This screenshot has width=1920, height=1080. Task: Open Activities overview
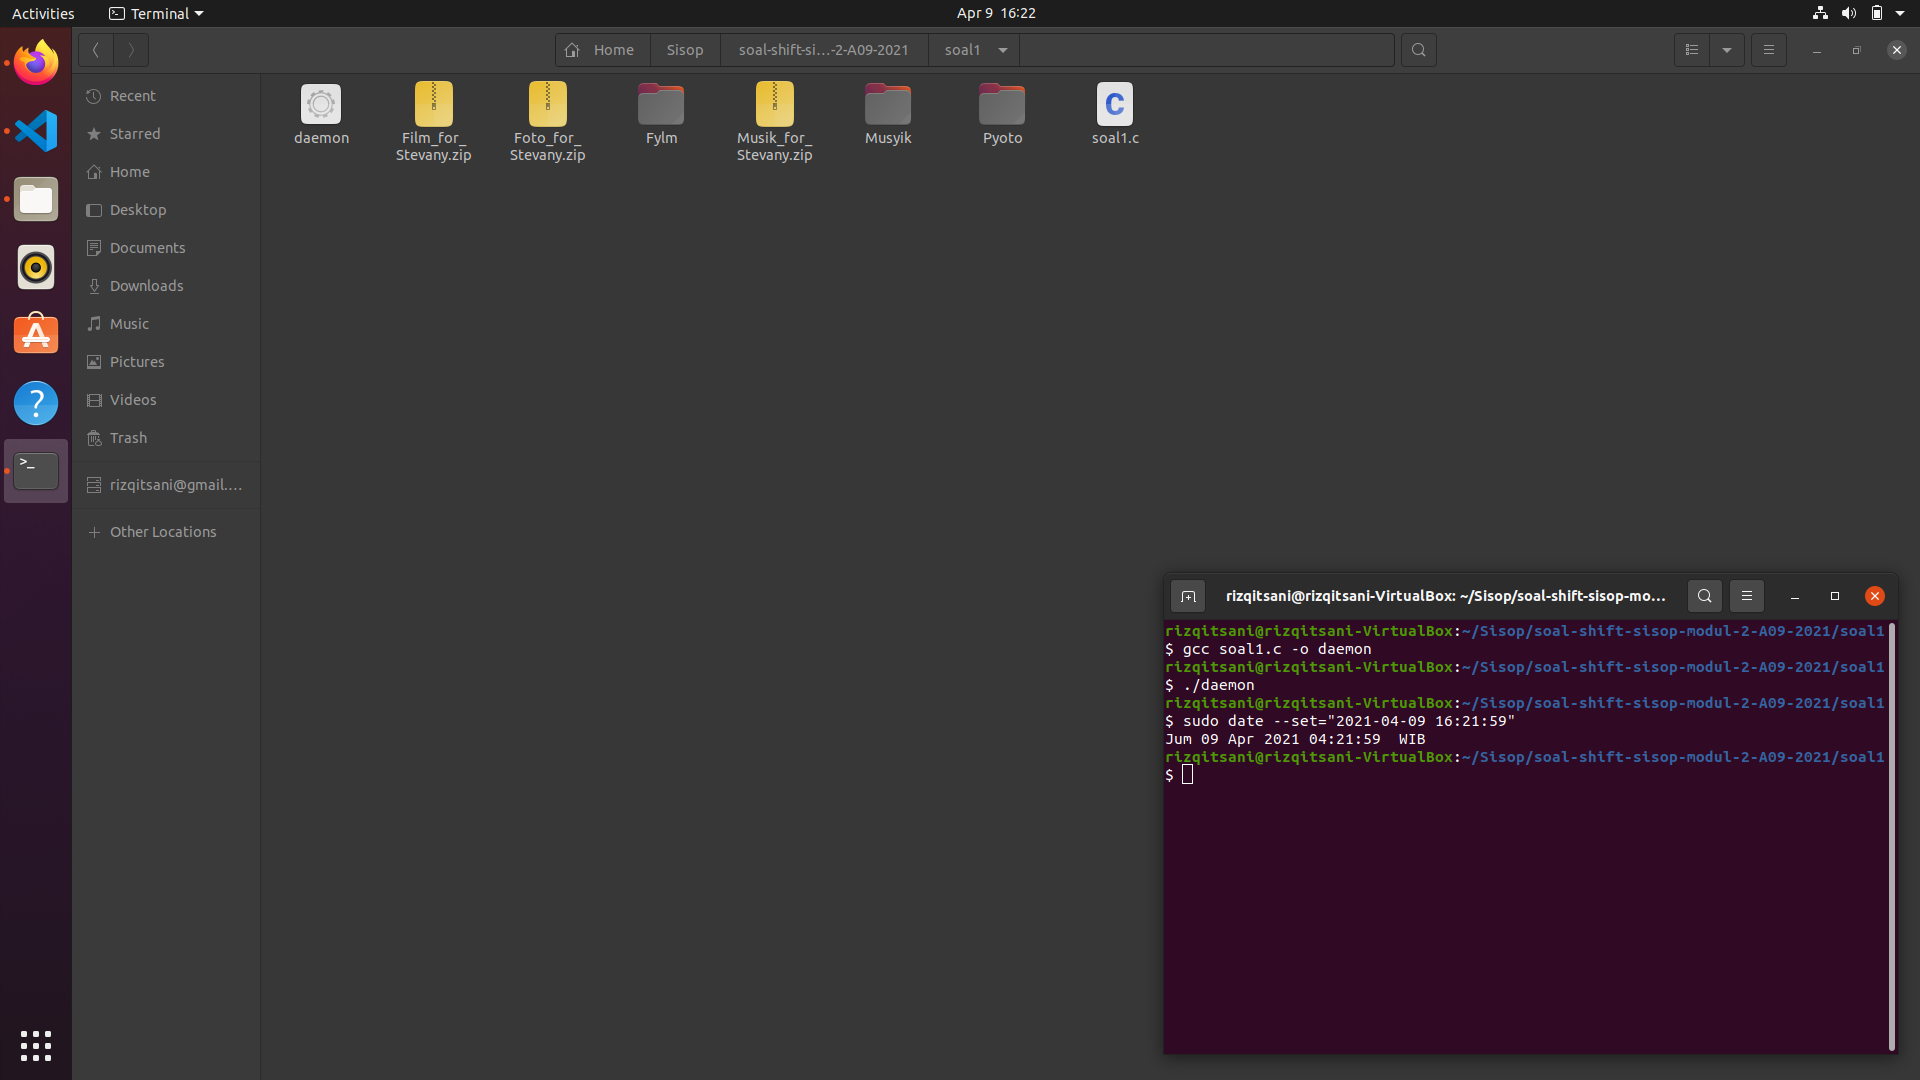(43, 13)
